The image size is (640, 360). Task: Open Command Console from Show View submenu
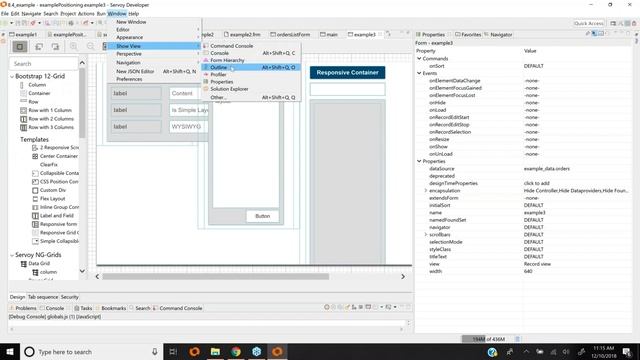251,46
